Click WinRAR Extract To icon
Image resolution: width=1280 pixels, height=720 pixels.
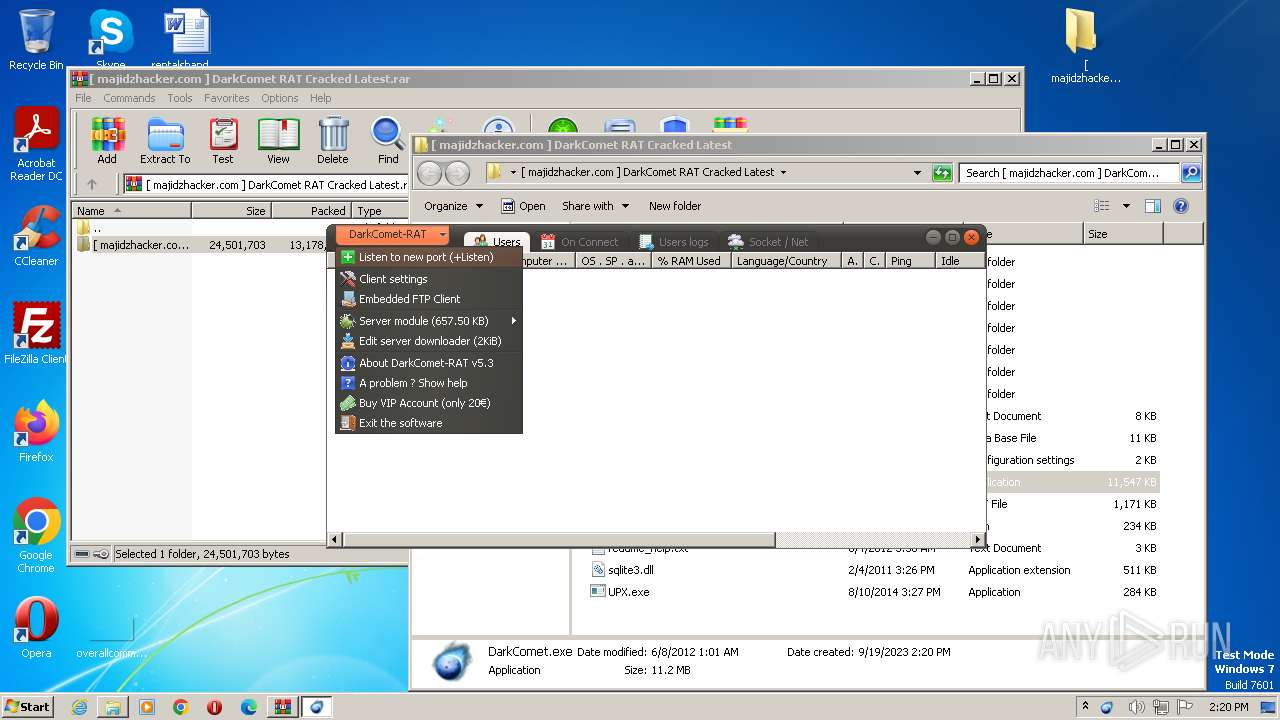[x=165, y=141]
